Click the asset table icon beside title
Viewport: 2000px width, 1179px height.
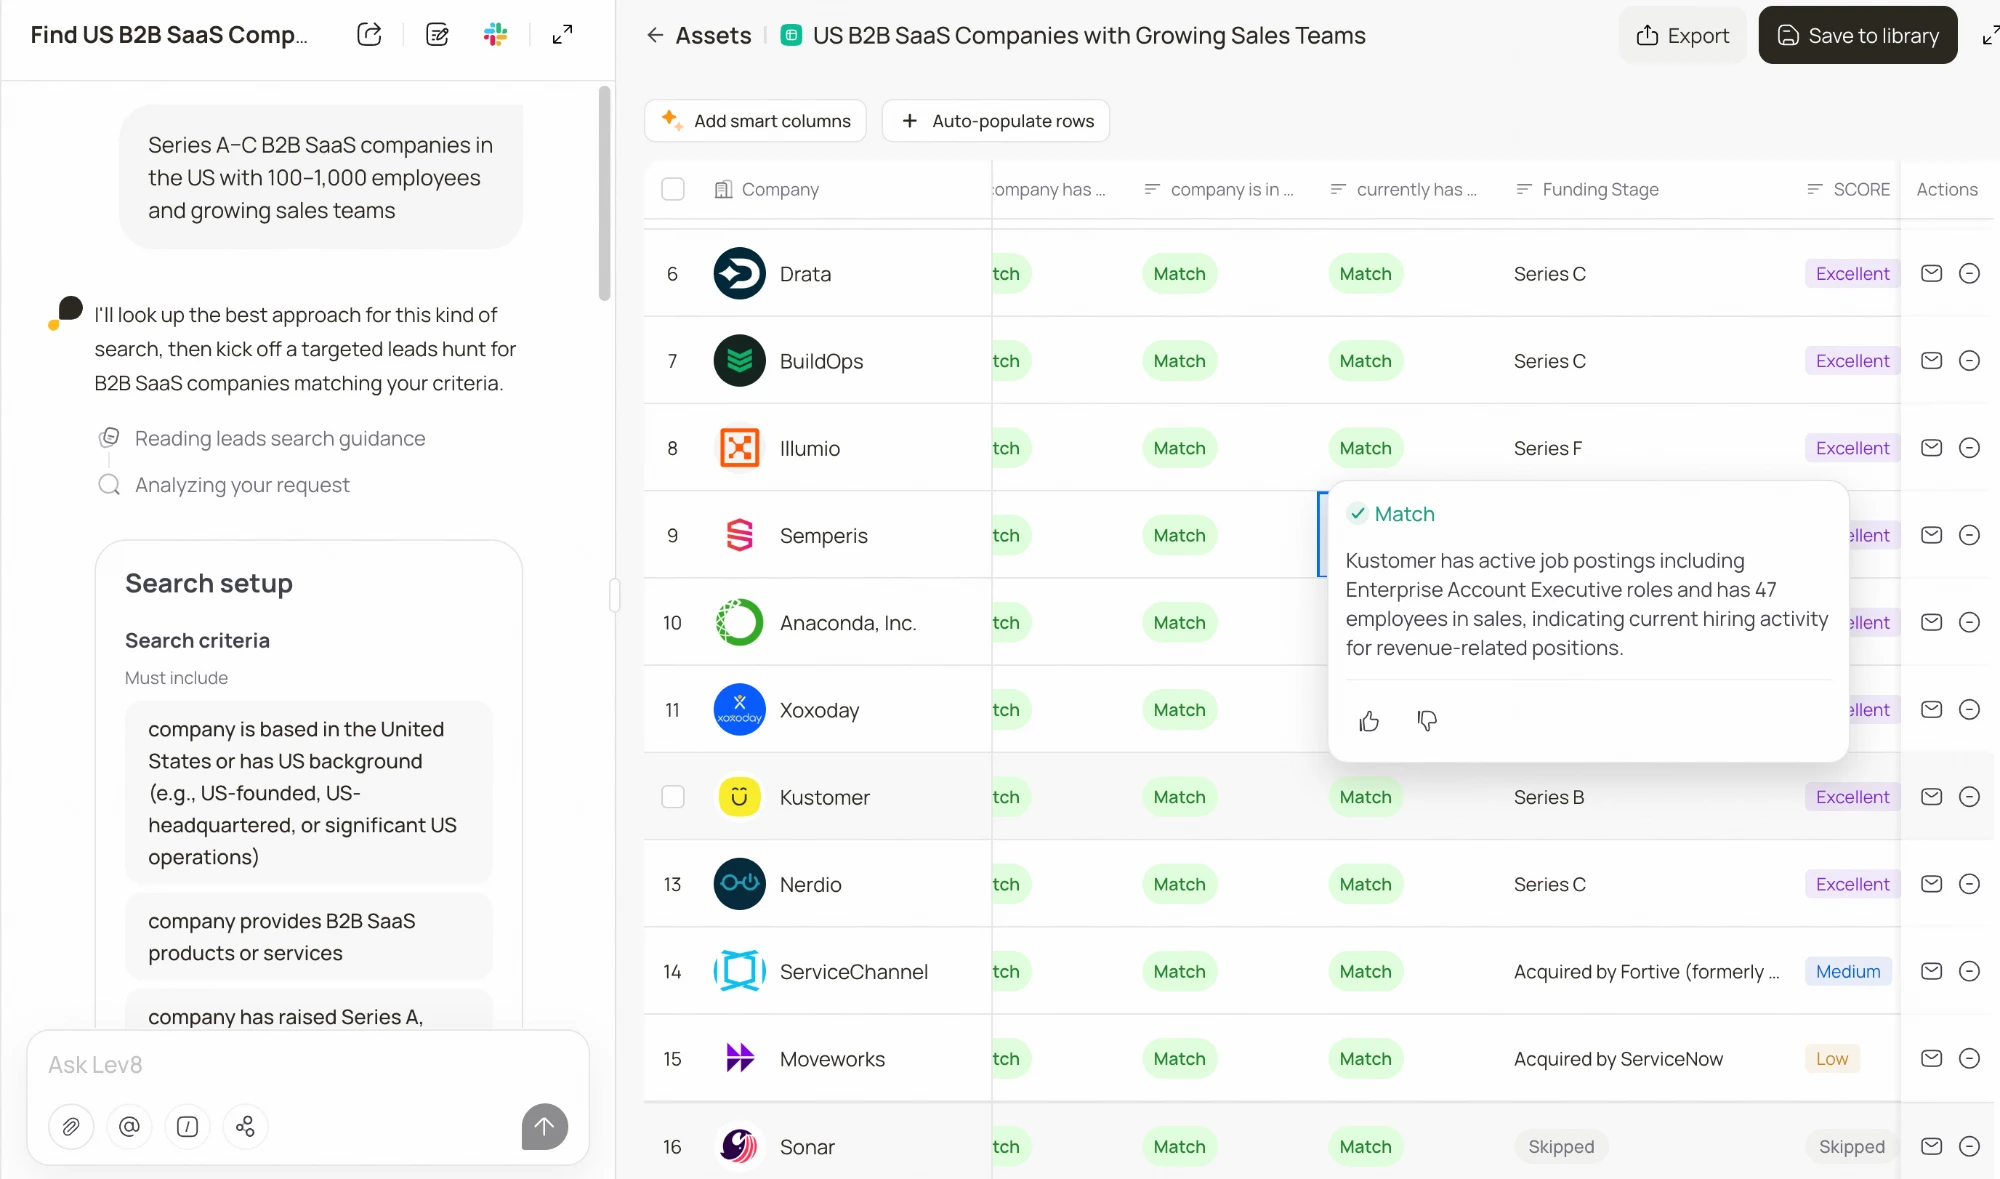(790, 35)
